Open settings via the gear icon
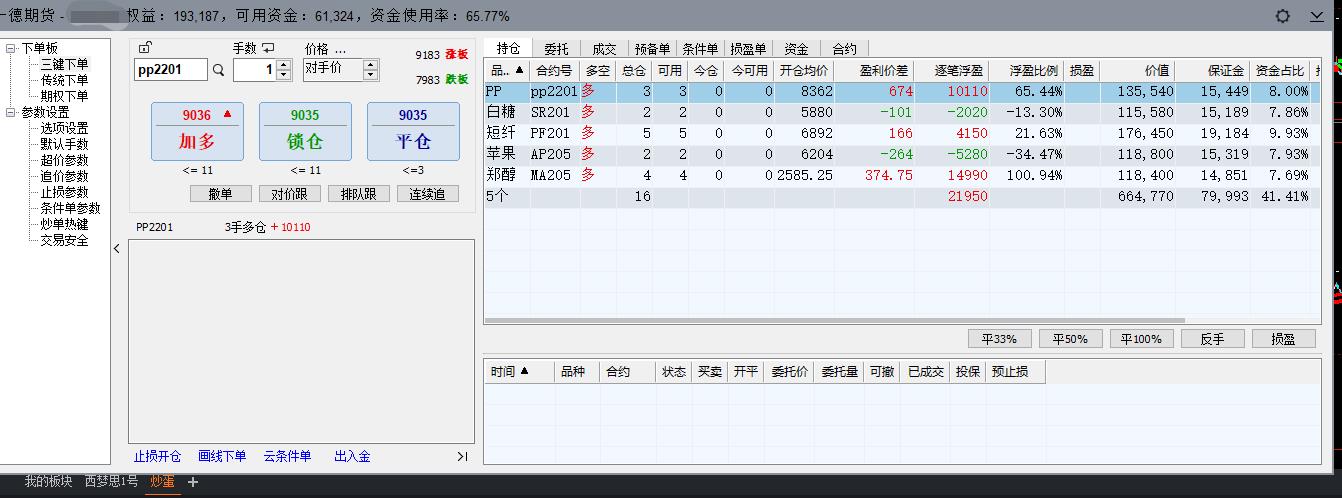The width and height of the screenshot is (1342, 498). (x=1283, y=16)
